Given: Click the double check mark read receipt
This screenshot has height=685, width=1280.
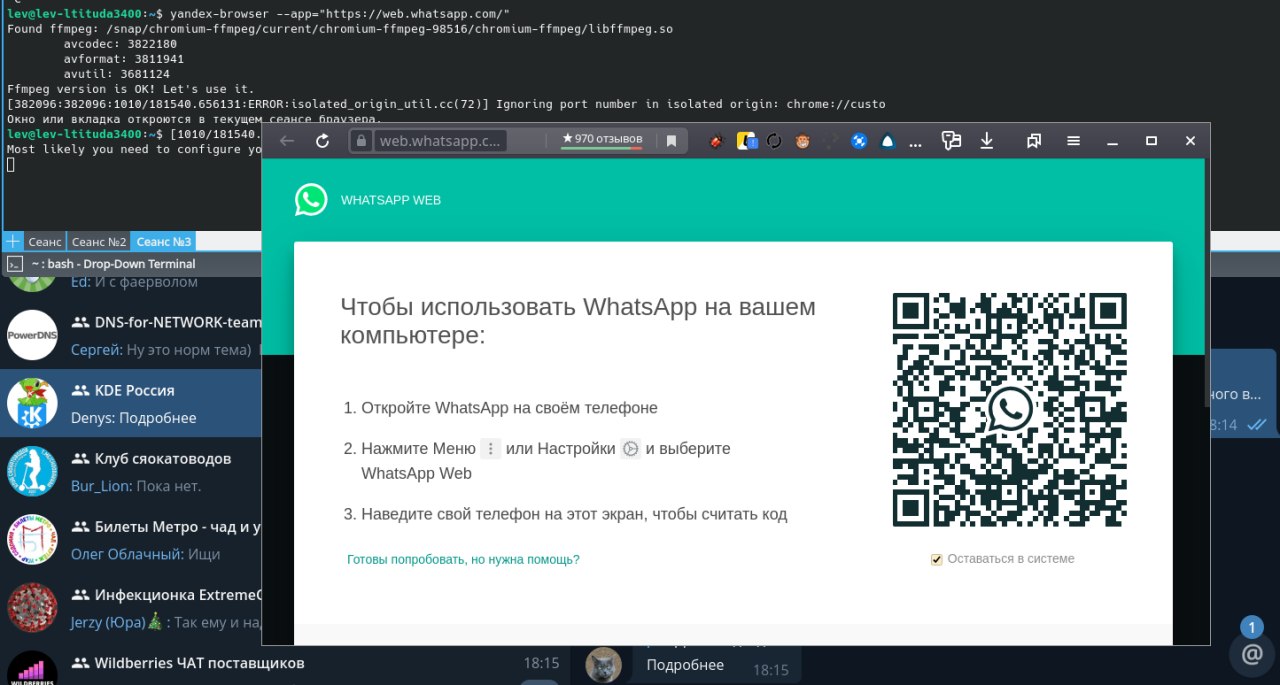Looking at the screenshot, I should pos(1257,425).
